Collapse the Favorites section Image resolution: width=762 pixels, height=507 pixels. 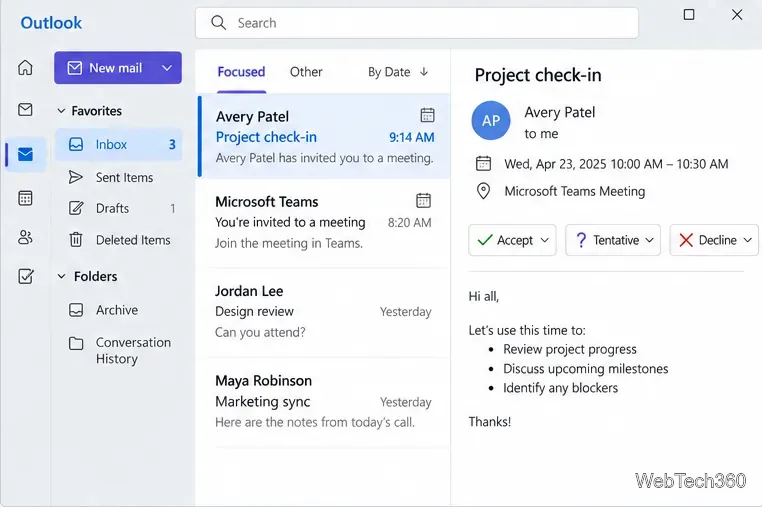click(x=61, y=111)
